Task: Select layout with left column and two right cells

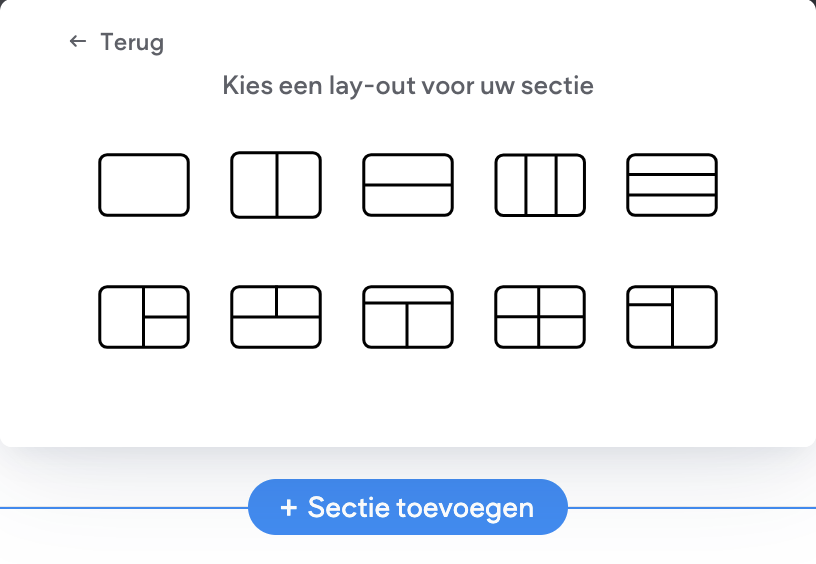Action: point(144,317)
